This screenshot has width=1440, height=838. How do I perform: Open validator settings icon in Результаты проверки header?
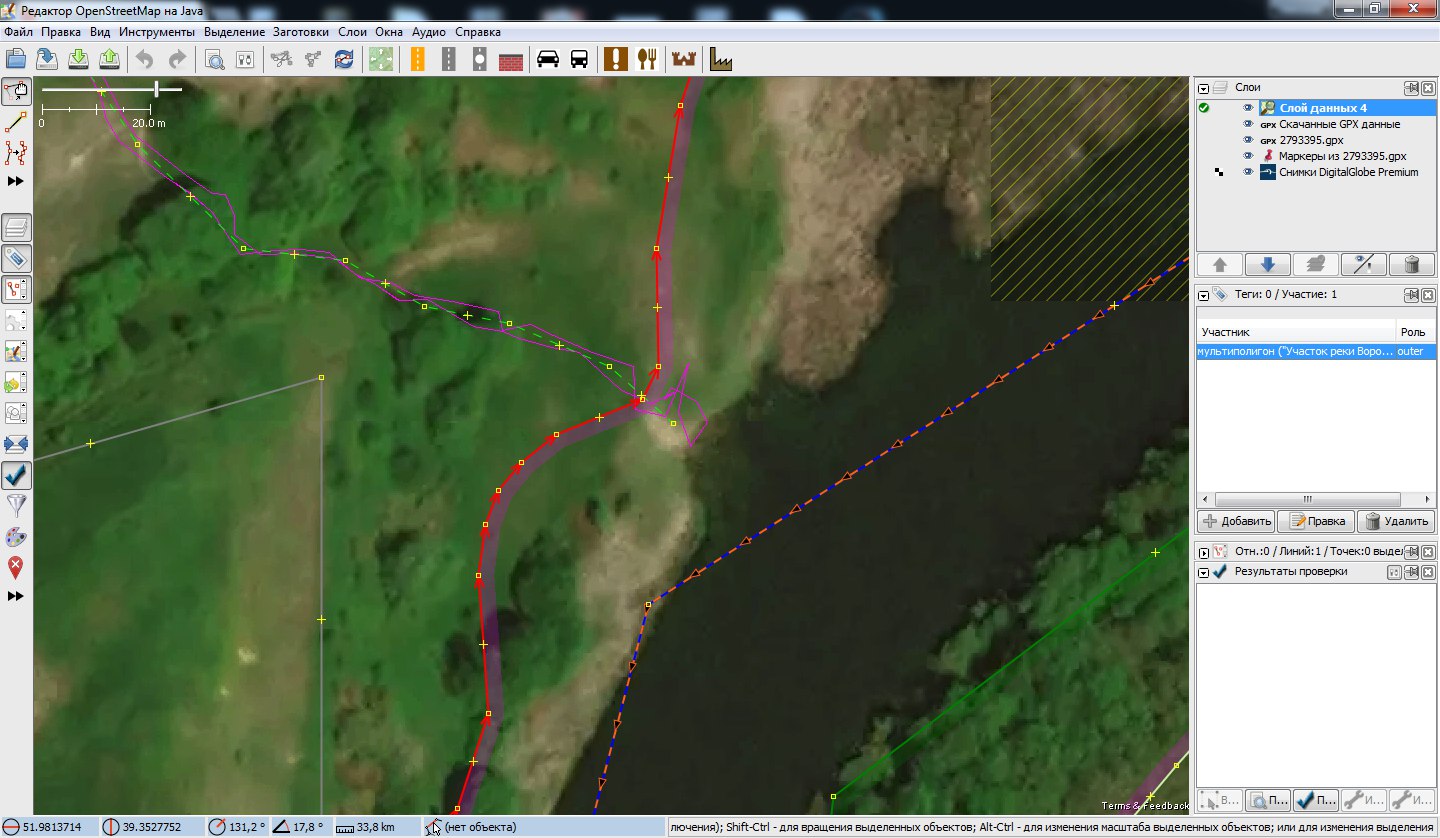[x=1393, y=572]
